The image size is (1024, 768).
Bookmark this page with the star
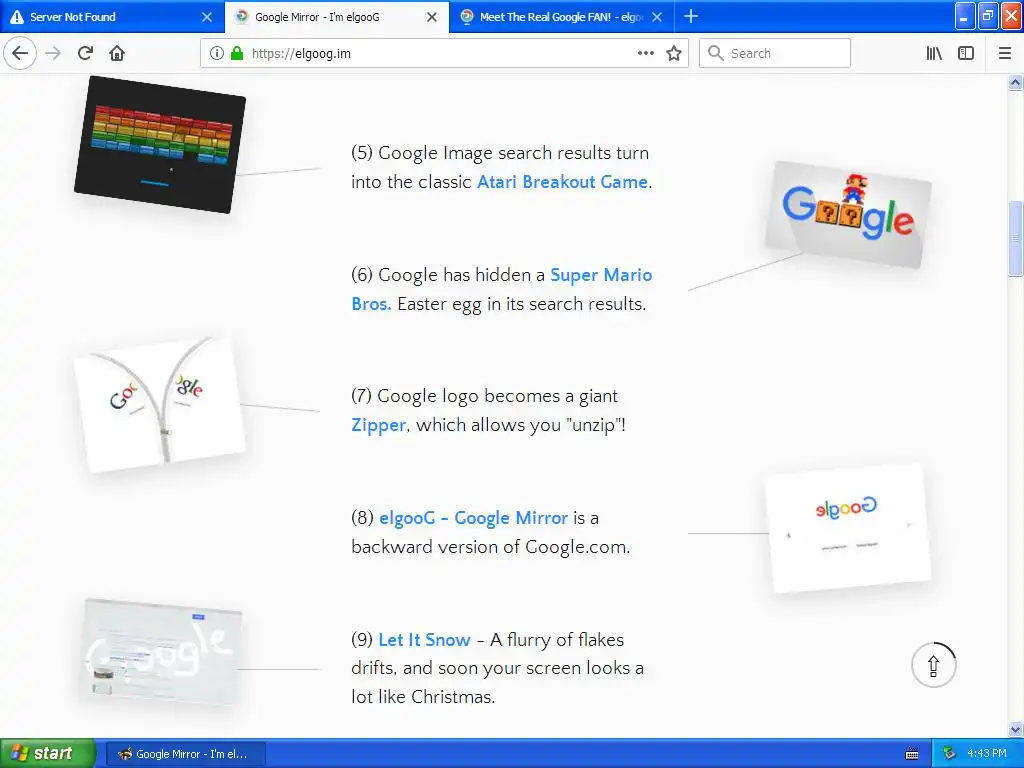tap(674, 53)
